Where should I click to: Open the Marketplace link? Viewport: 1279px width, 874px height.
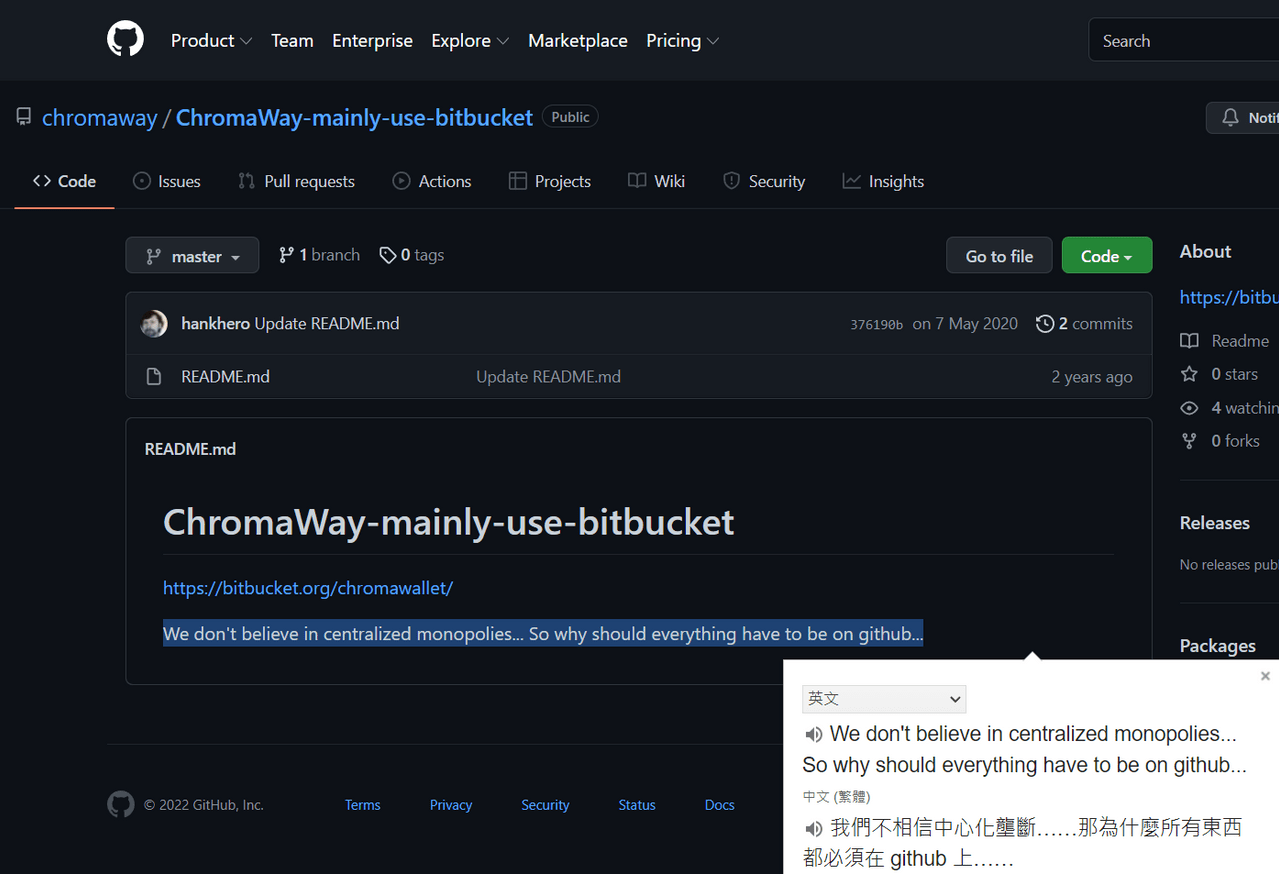(578, 40)
